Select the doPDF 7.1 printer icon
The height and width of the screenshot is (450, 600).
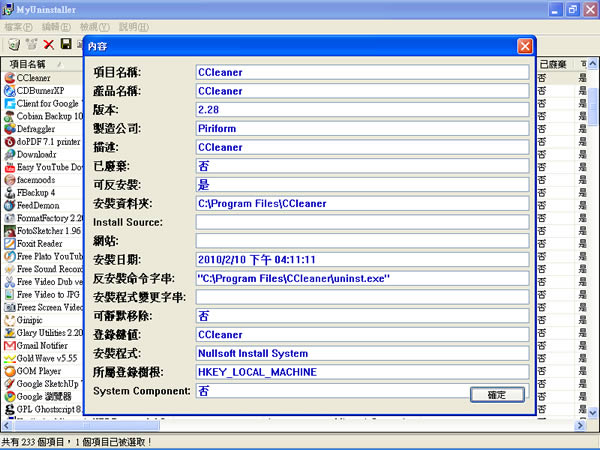(10, 142)
